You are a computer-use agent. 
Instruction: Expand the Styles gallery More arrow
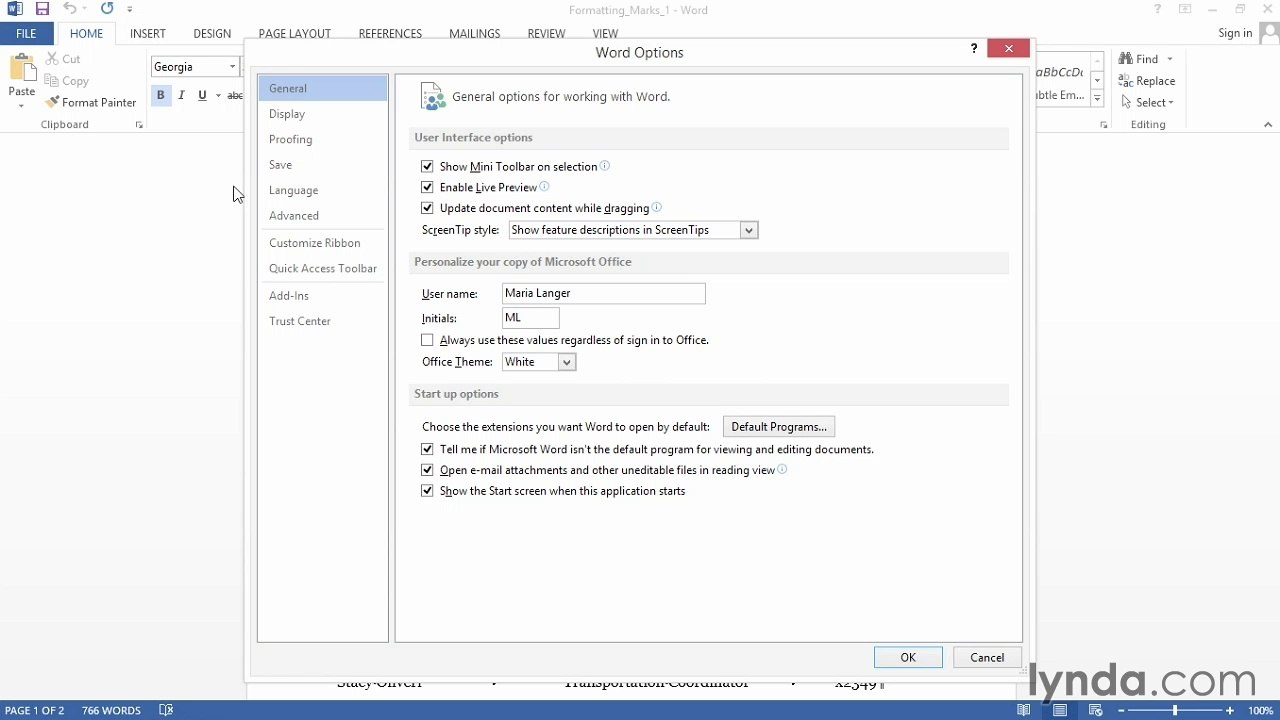click(1097, 98)
